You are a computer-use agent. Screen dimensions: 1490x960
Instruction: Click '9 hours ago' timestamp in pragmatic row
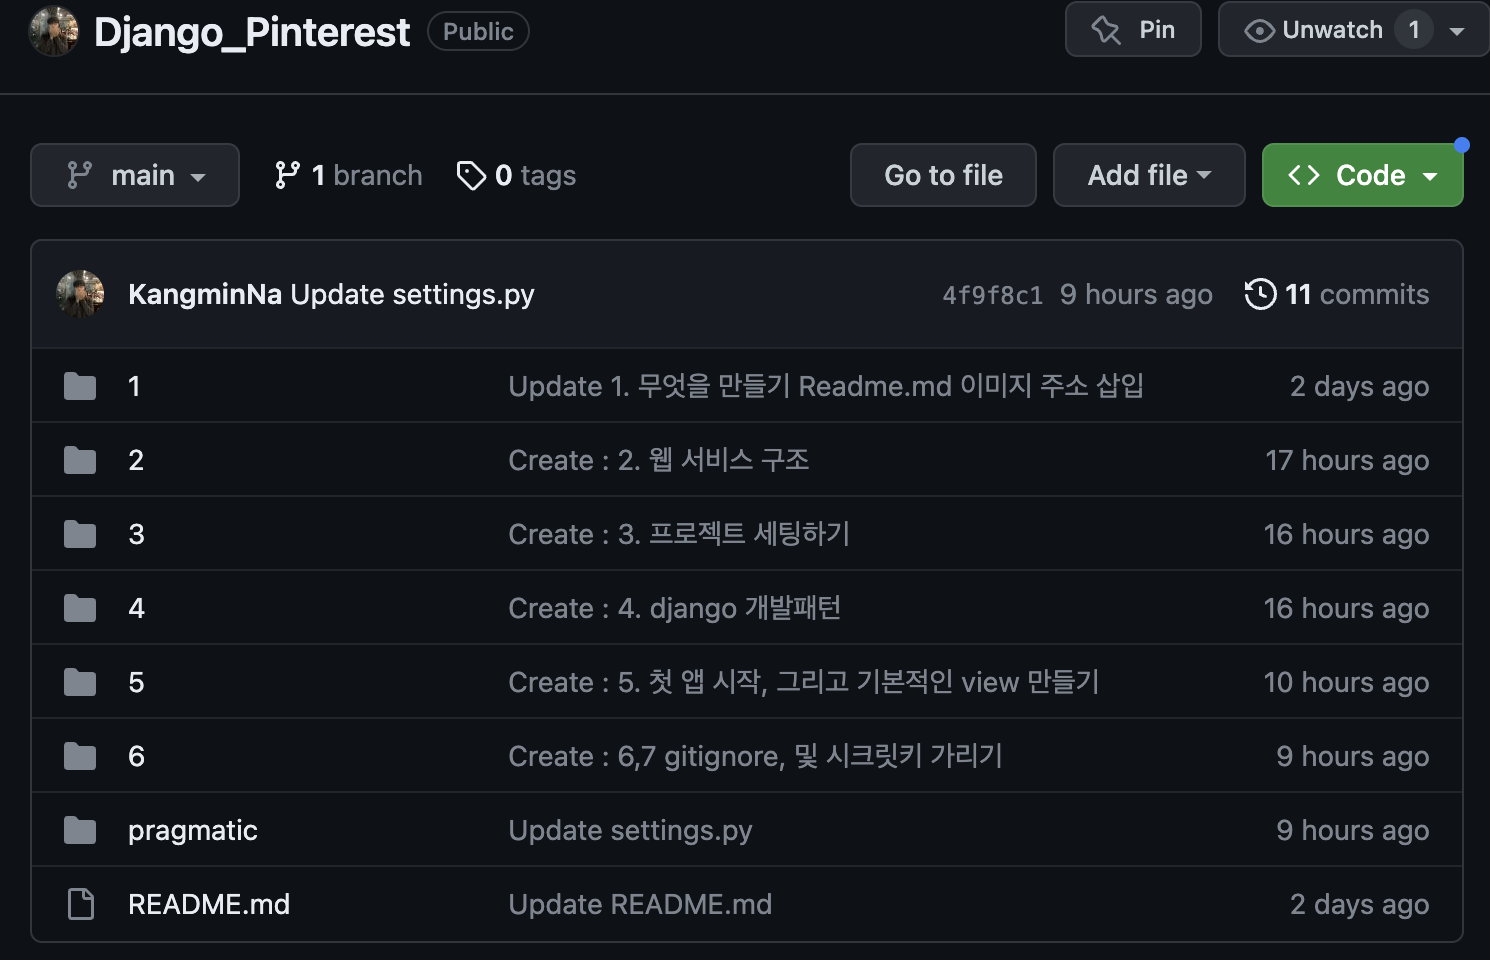coord(1353,830)
